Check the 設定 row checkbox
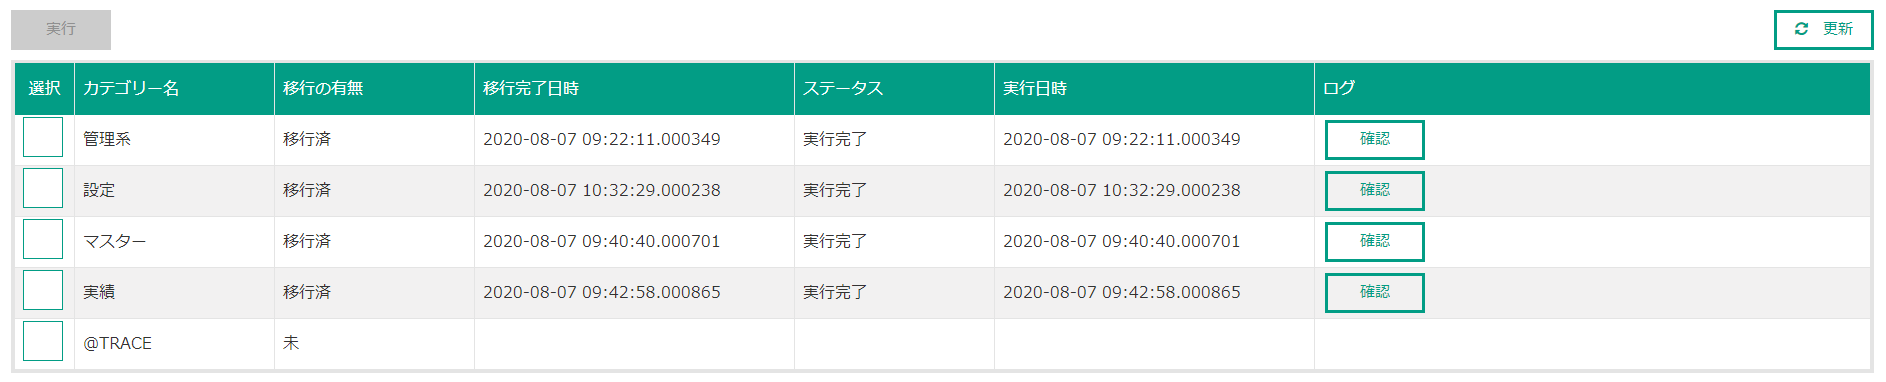The image size is (1886, 382). (43, 188)
